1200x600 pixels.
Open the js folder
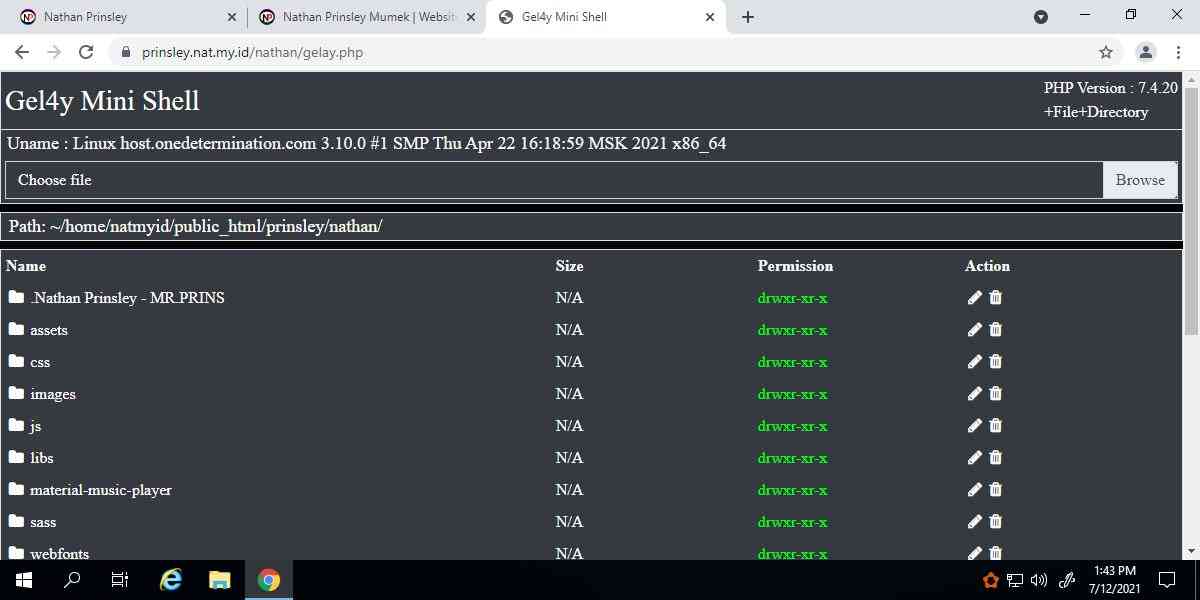coord(35,426)
